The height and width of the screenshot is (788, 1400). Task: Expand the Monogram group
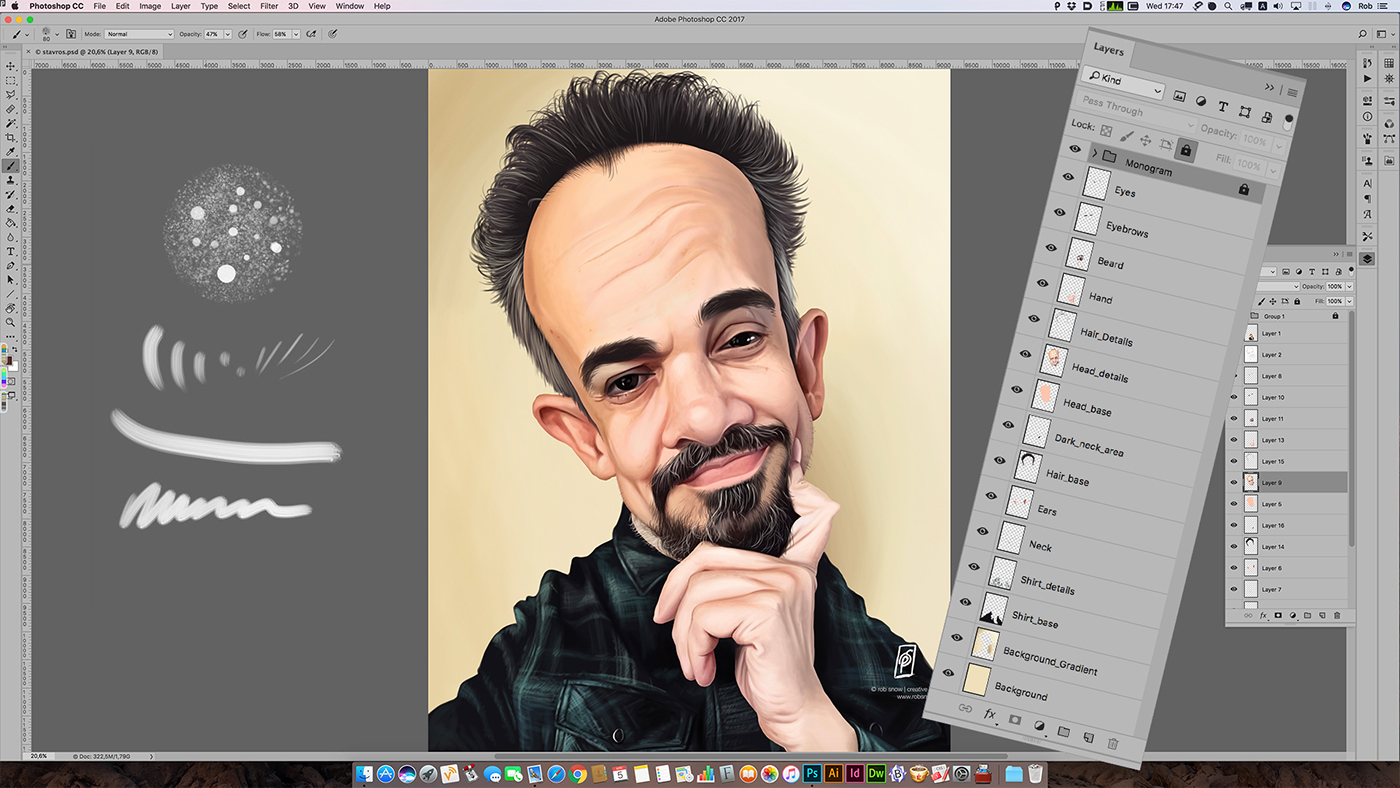(1095, 154)
